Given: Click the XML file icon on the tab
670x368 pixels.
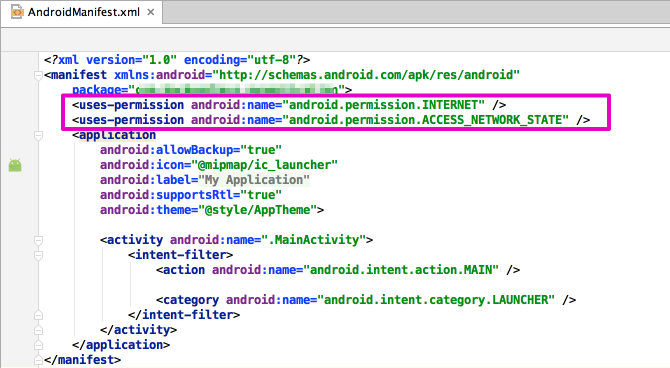Looking at the screenshot, I should [17, 12].
